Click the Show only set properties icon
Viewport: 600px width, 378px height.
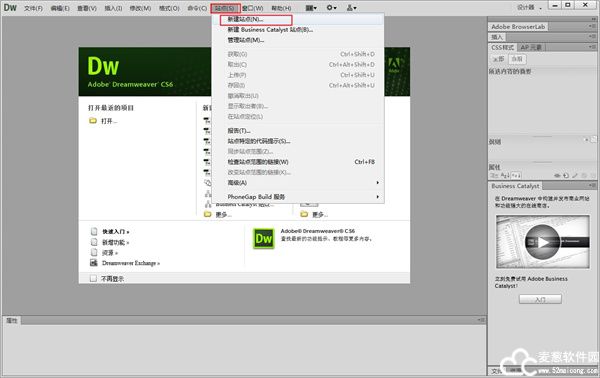coord(516,176)
